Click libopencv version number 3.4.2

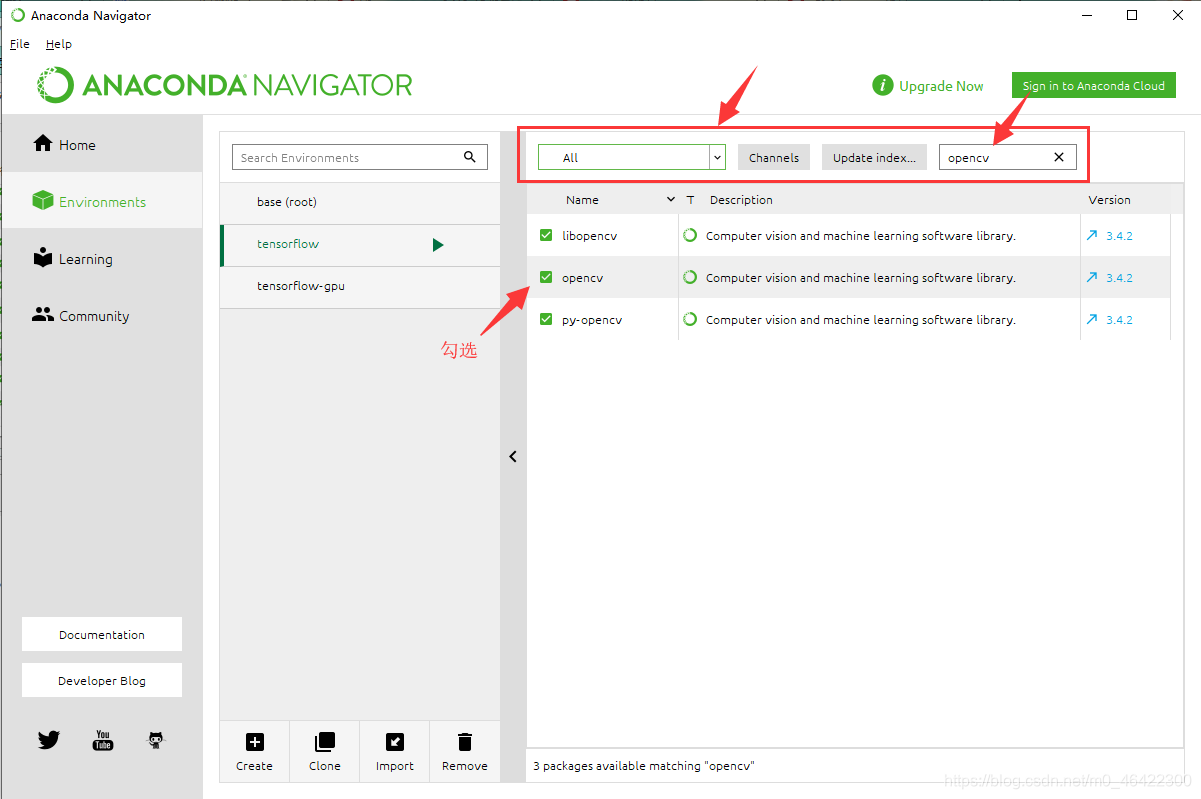(1119, 236)
